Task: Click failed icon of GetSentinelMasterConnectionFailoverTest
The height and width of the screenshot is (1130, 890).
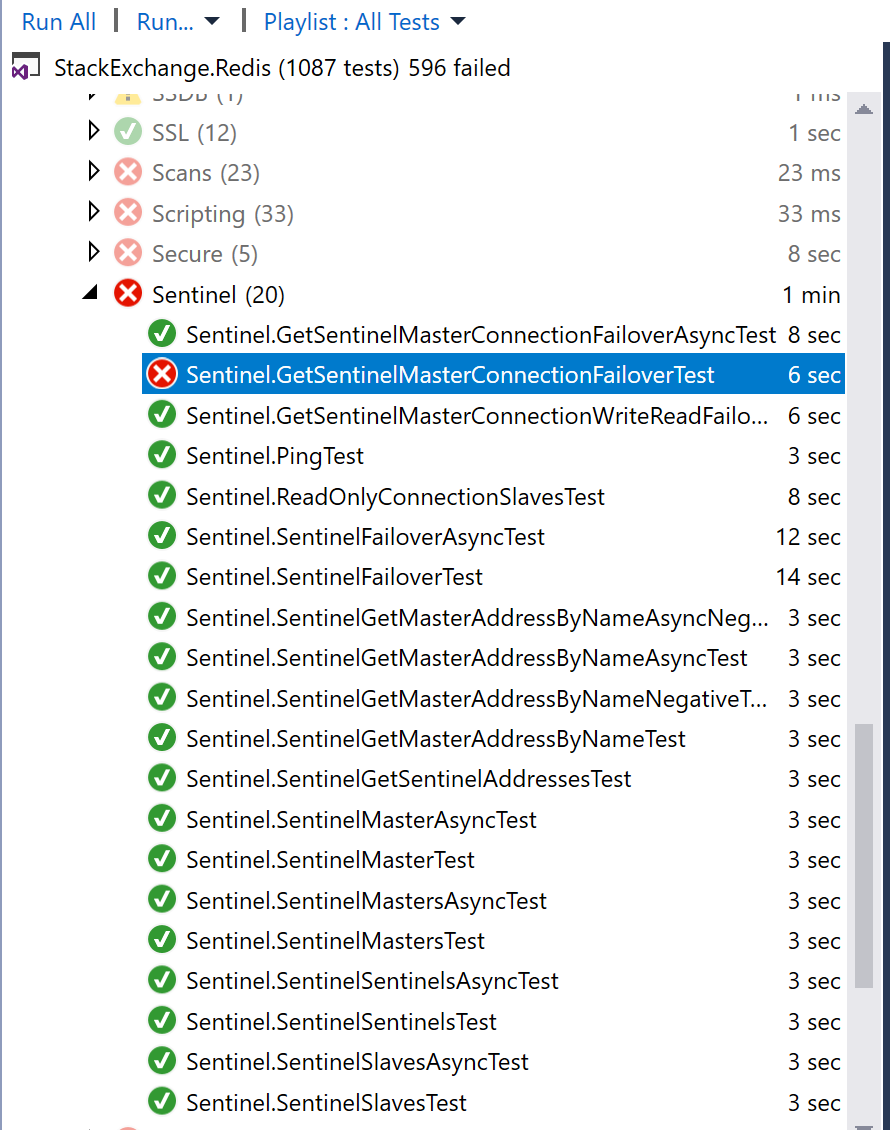Action: pyautogui.click(x=161, y=374)
